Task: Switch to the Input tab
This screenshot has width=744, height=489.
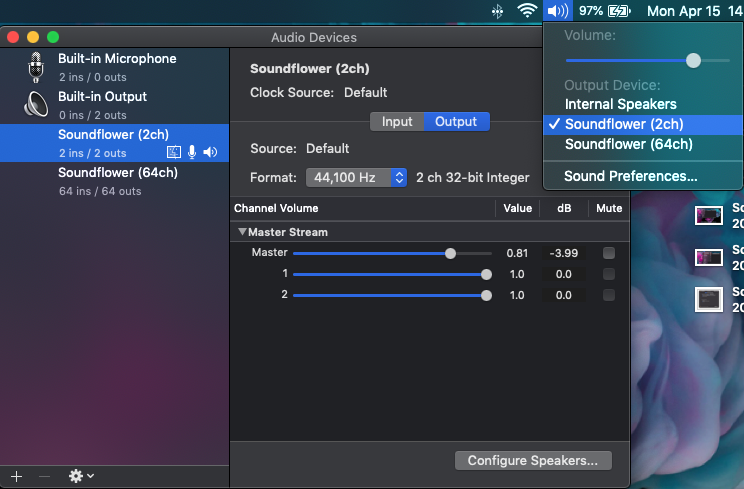Action: tap(397, 122)
